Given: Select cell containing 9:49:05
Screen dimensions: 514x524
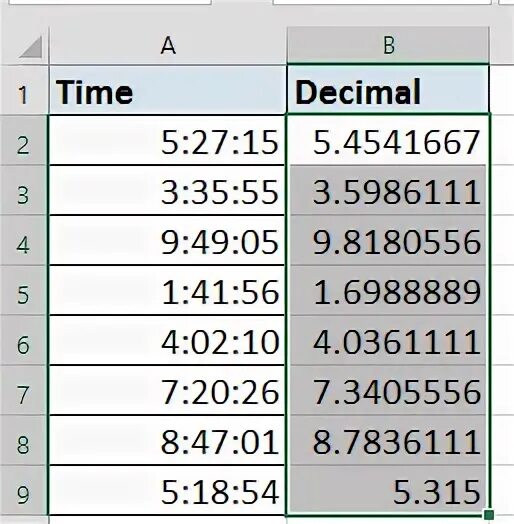Looking at the screenshot, I should (x=167, y=240).
